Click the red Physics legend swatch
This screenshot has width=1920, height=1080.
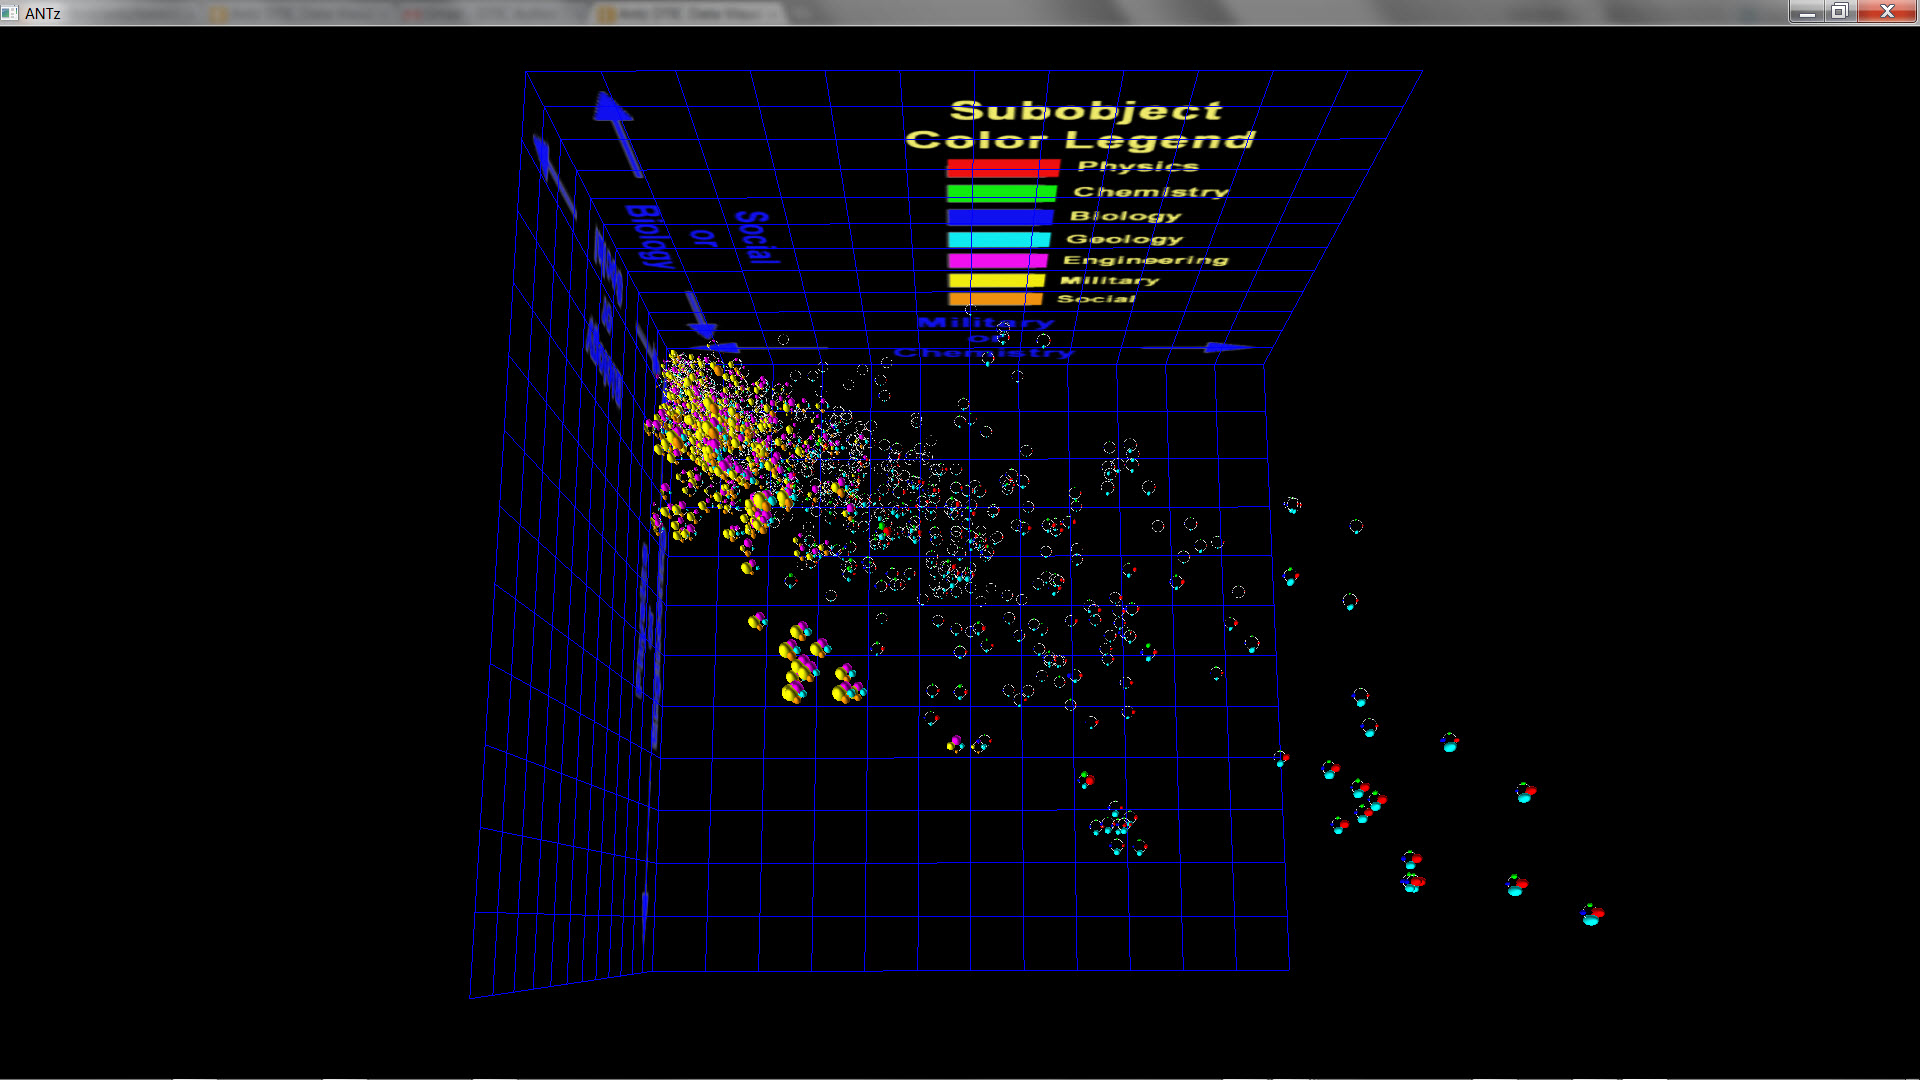(x=1002, y=168)
